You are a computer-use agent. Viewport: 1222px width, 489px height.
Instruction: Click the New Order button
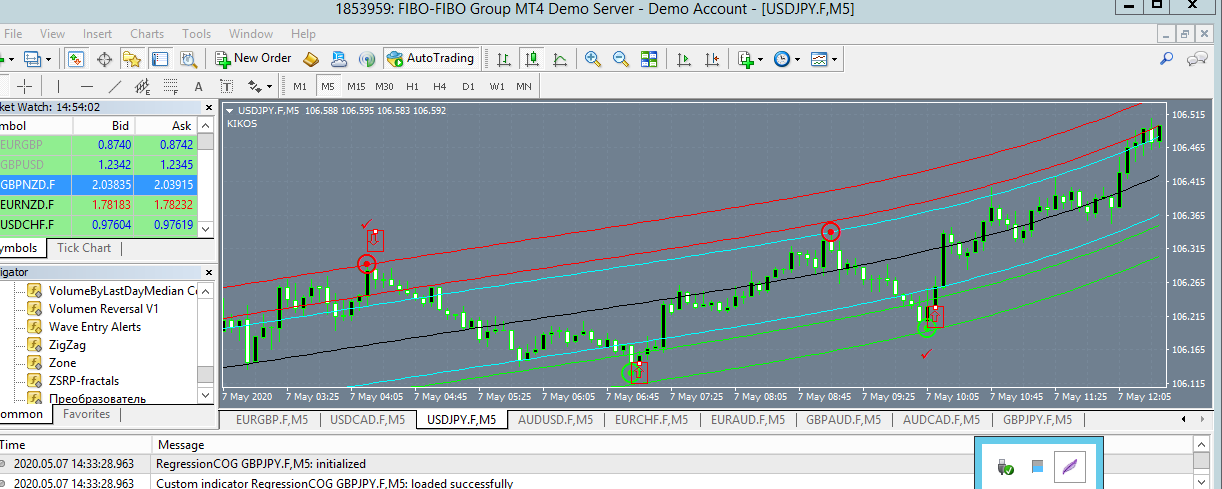(253, 59)
